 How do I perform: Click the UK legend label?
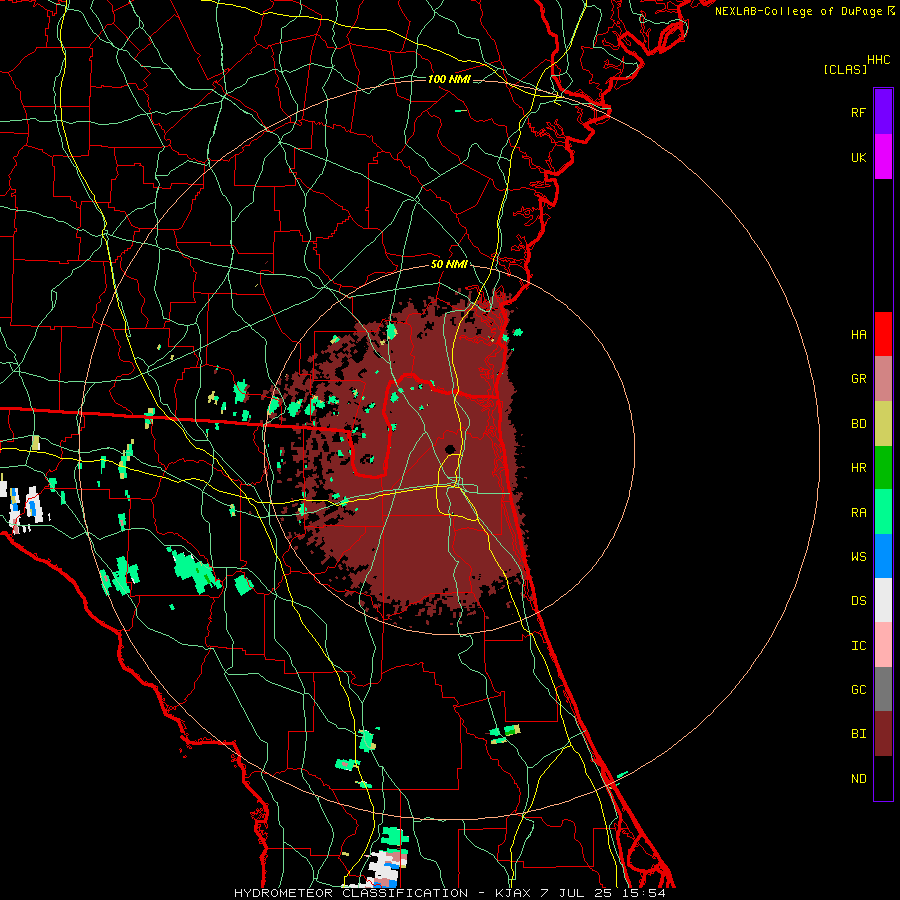tap(858, 158)
